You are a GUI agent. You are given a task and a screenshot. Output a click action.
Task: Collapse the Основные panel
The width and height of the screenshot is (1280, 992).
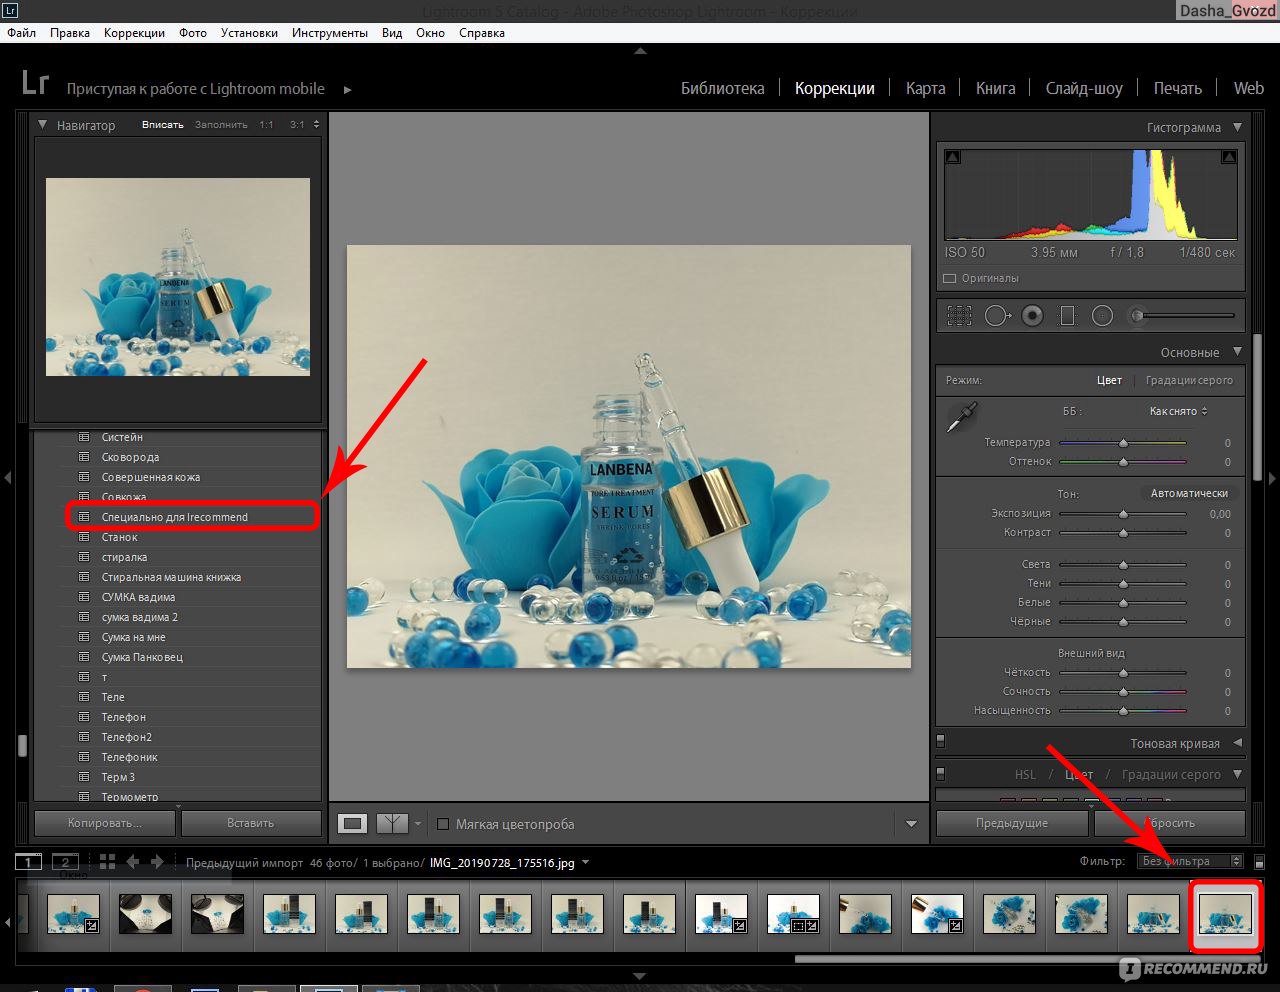[1237, 352]
